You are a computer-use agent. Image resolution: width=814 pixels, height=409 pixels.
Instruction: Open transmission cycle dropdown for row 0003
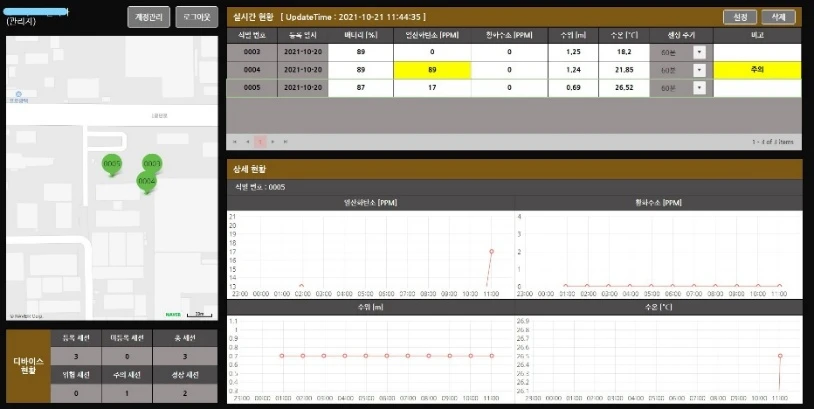coord(699,52)
